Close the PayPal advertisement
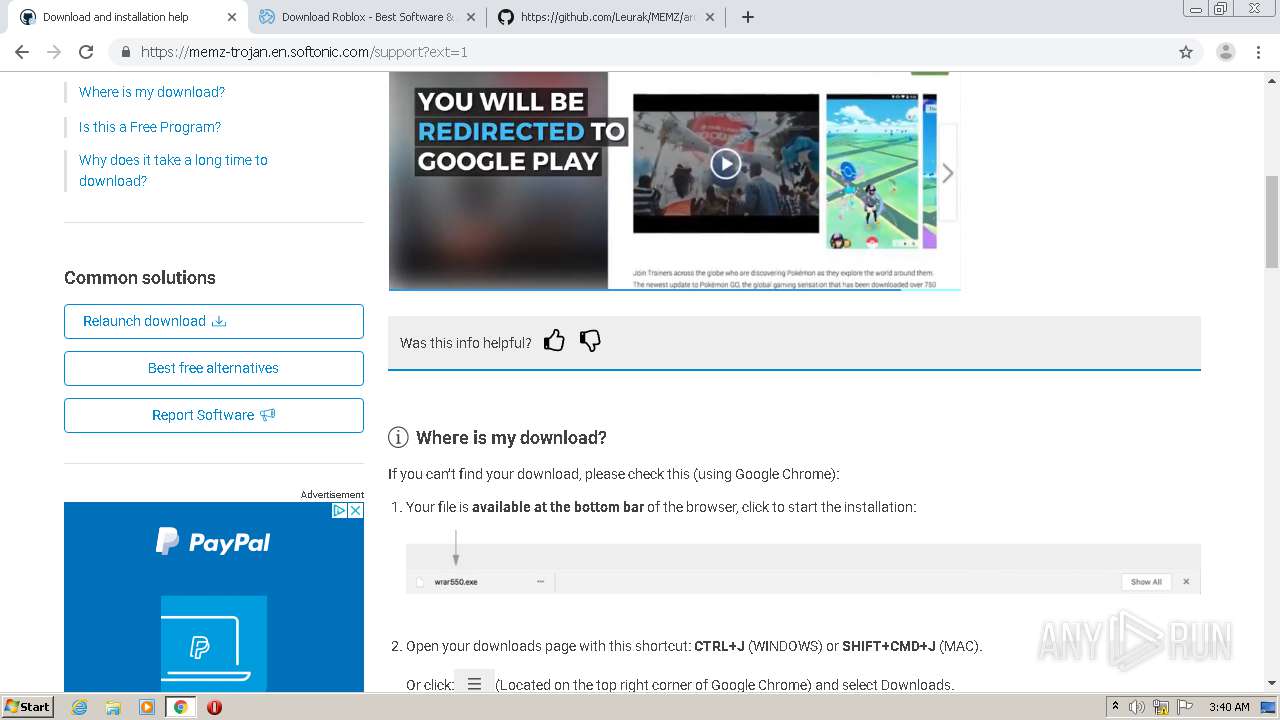Image resolution: width=1280 pixels, height=720 pixels. click(356, 510)
